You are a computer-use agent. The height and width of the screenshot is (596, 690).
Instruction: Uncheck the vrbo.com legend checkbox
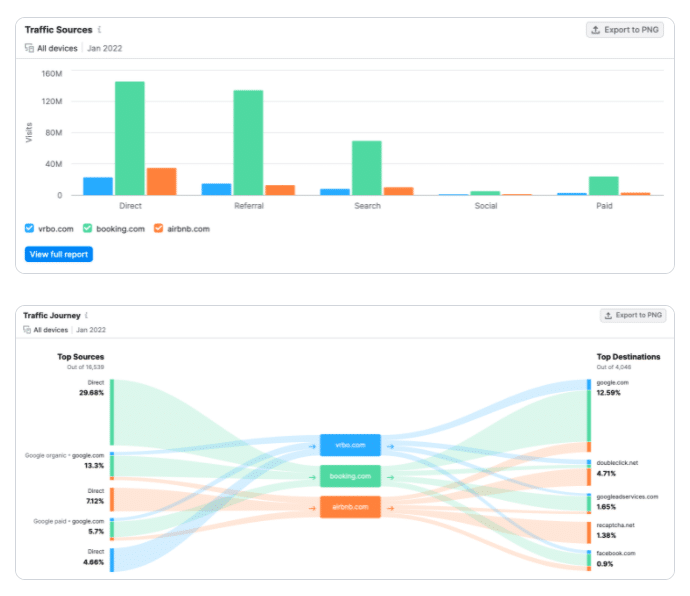pos(29,228)
